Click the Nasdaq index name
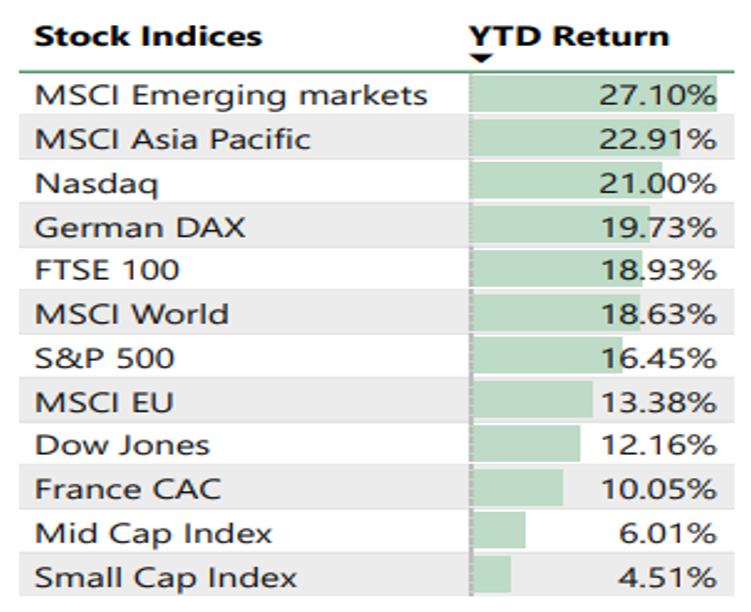The height and width of the screenshot is (612, 751). (x=96, y=184)
